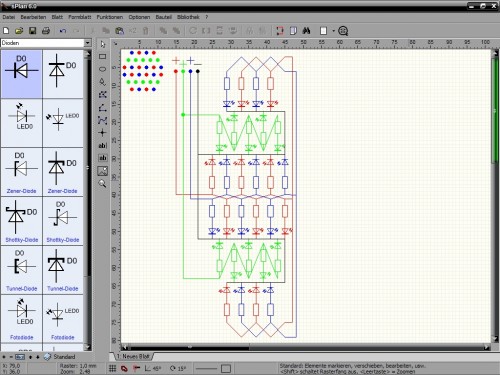
Task: Select the single-line text tool
Action: 103,145
